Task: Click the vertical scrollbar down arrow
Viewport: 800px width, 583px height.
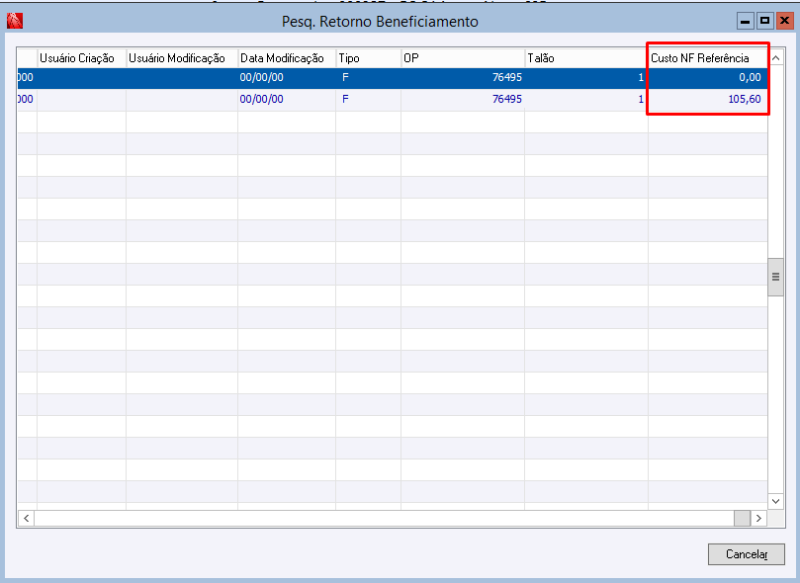Action: coord(776,501)
